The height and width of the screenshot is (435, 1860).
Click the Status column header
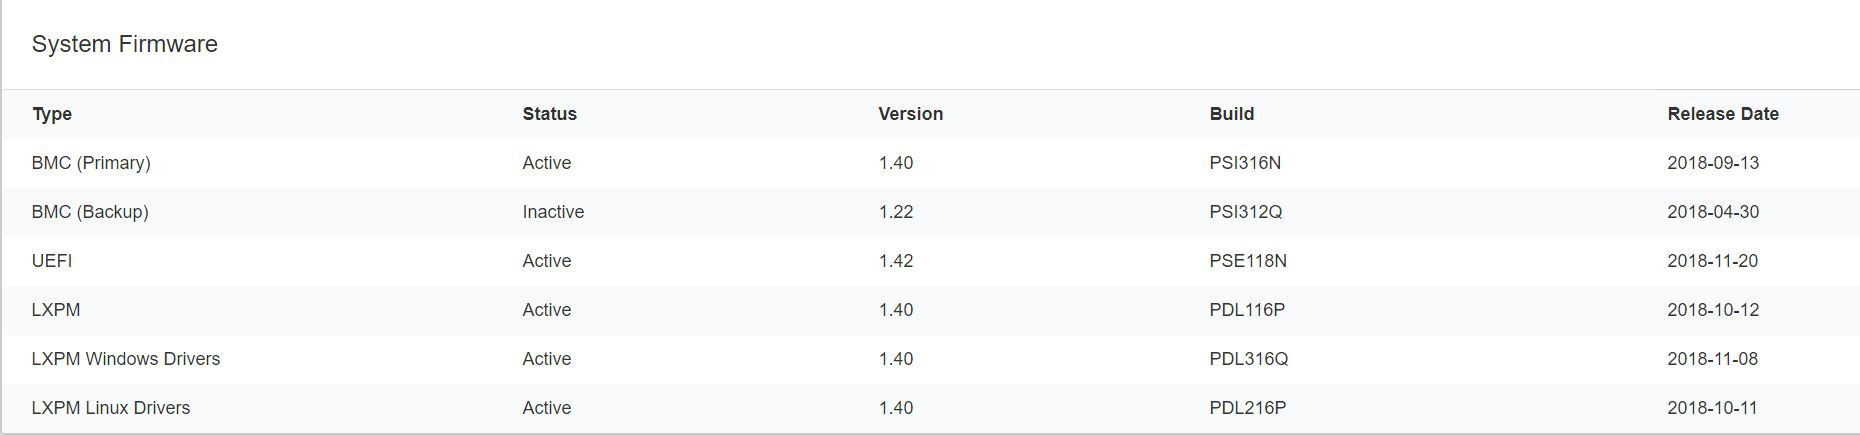(x=549, y=114)
